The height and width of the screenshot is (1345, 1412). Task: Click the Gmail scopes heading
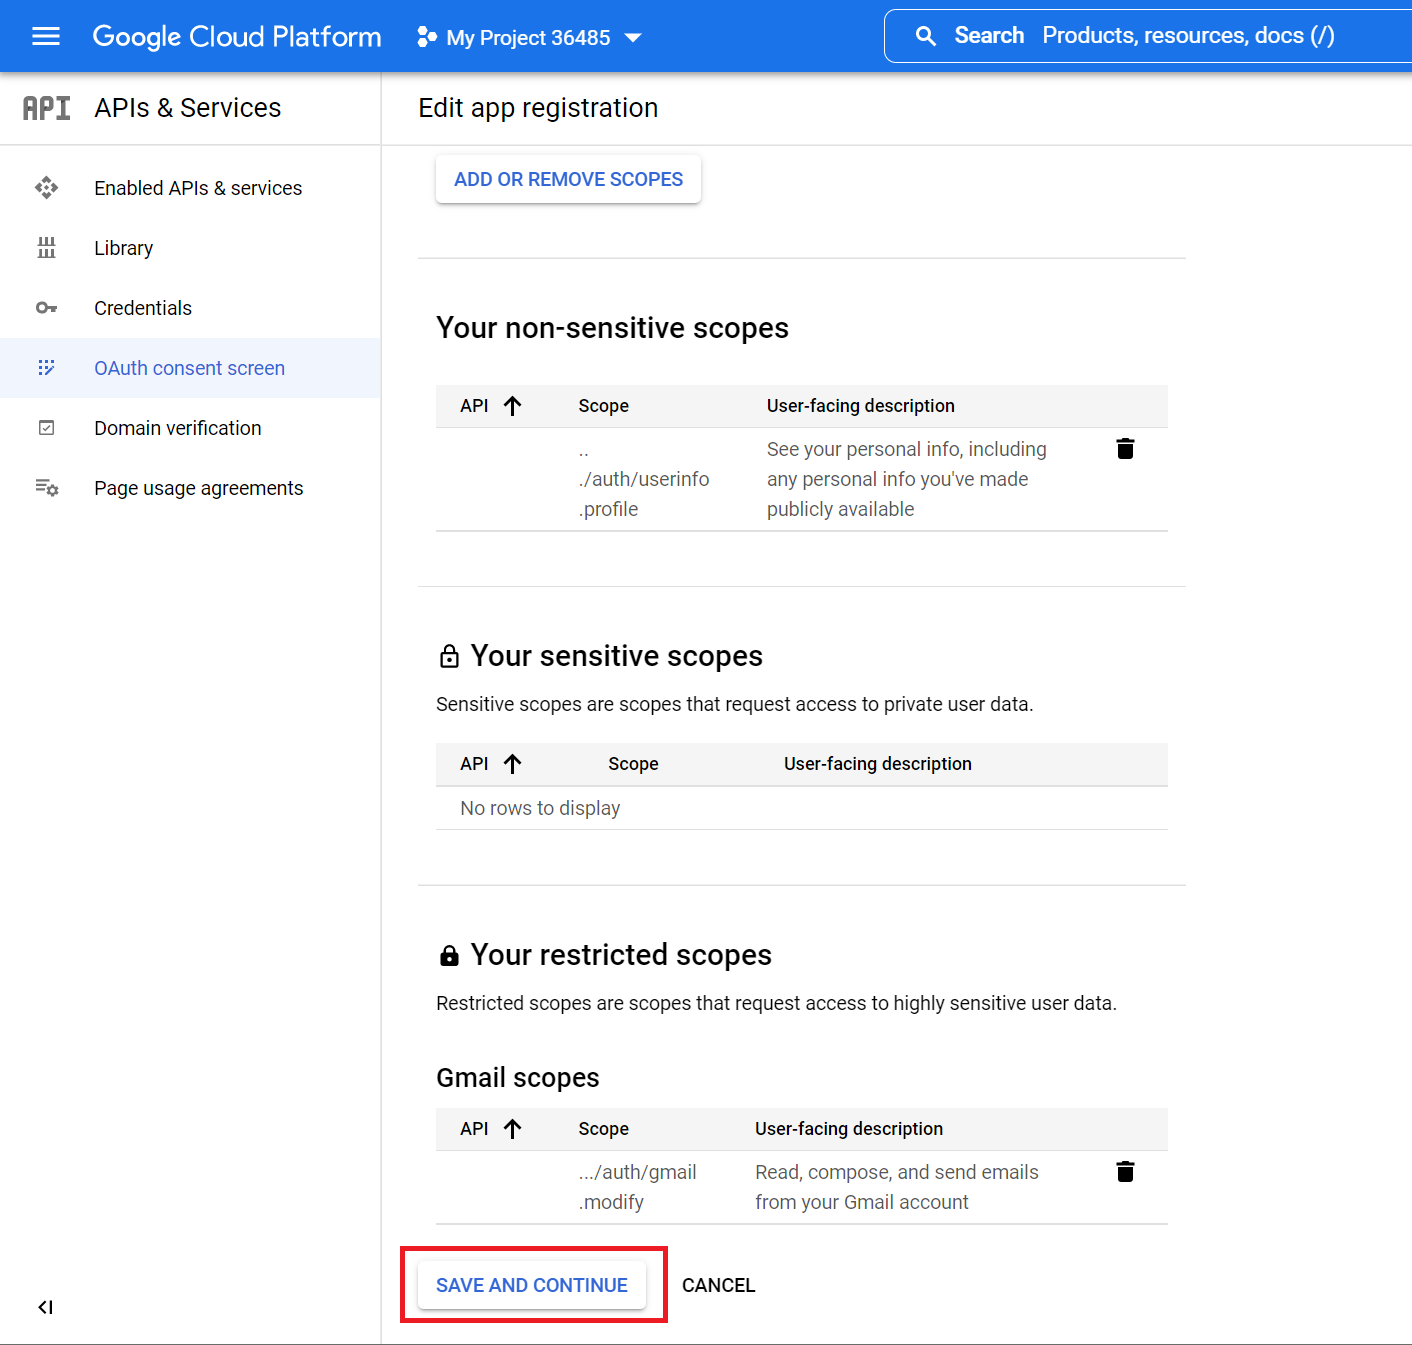pyautogui.click(x=518, y=1078)
